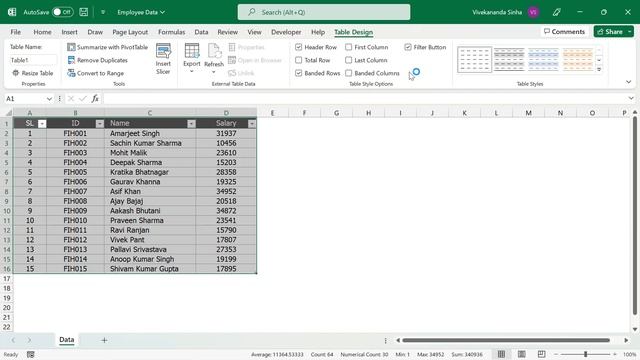Viewport: 640px width, 360px height.
Task: Expand the formula bar
Action: pos(631,98)
